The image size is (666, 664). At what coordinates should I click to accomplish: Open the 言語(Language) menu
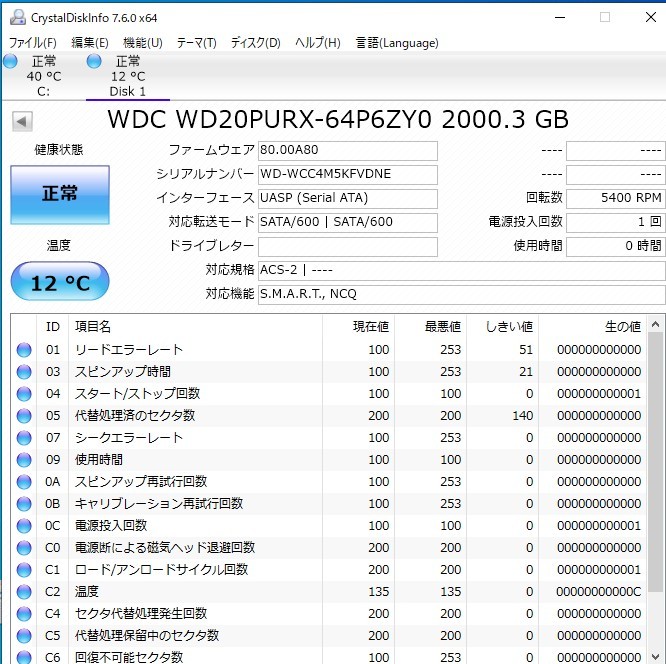point(397,43)
